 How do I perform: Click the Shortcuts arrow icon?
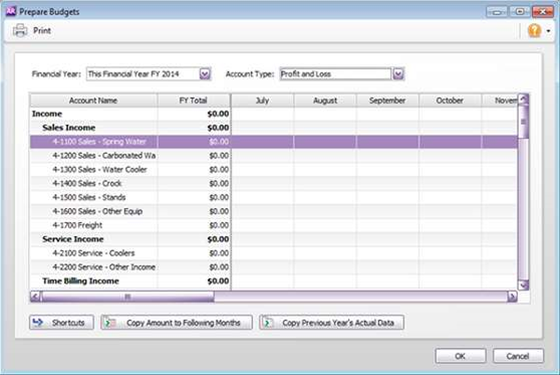[38, 322]
